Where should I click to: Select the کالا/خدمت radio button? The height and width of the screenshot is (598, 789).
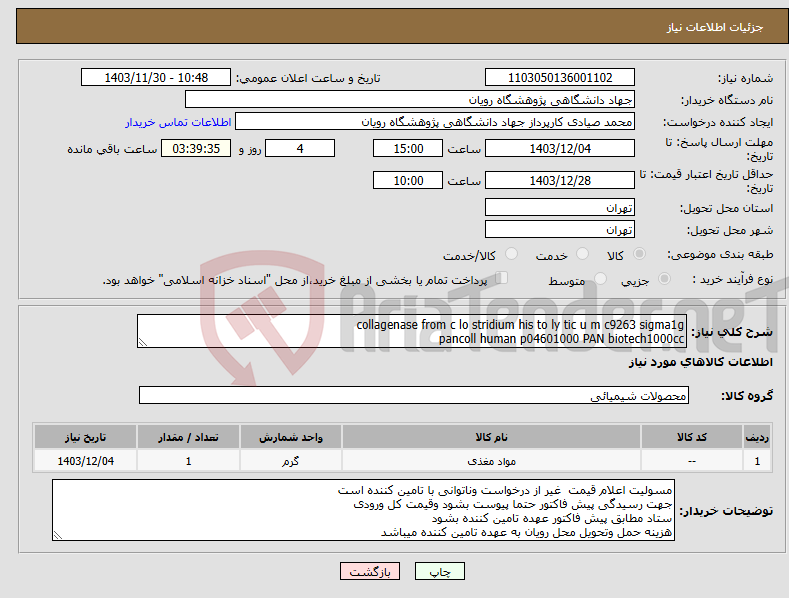pos(511,254)
